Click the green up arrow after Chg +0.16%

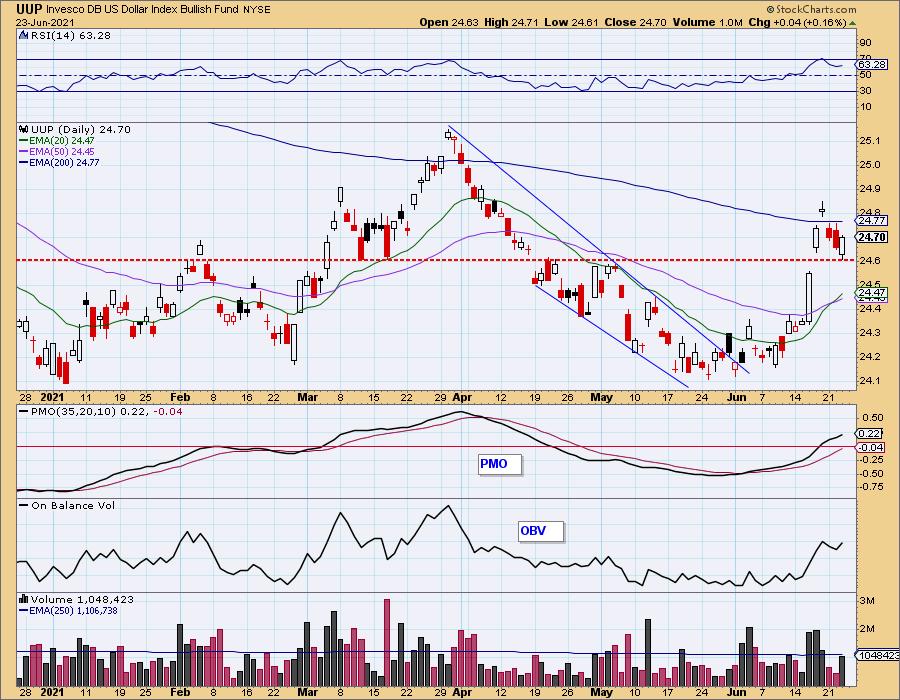tap(853, 23)
